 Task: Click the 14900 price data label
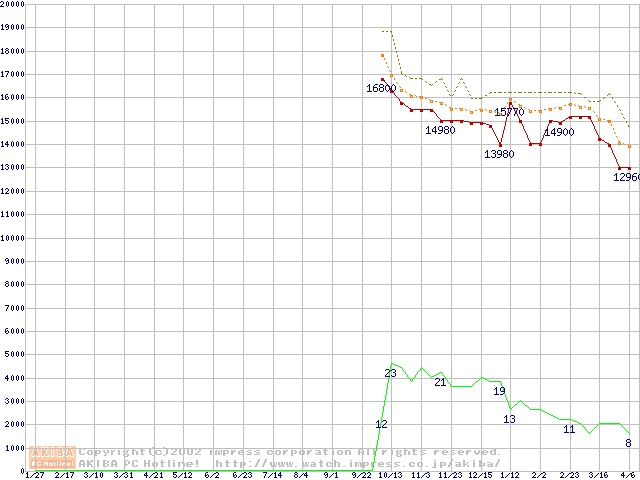coord(558,132)
